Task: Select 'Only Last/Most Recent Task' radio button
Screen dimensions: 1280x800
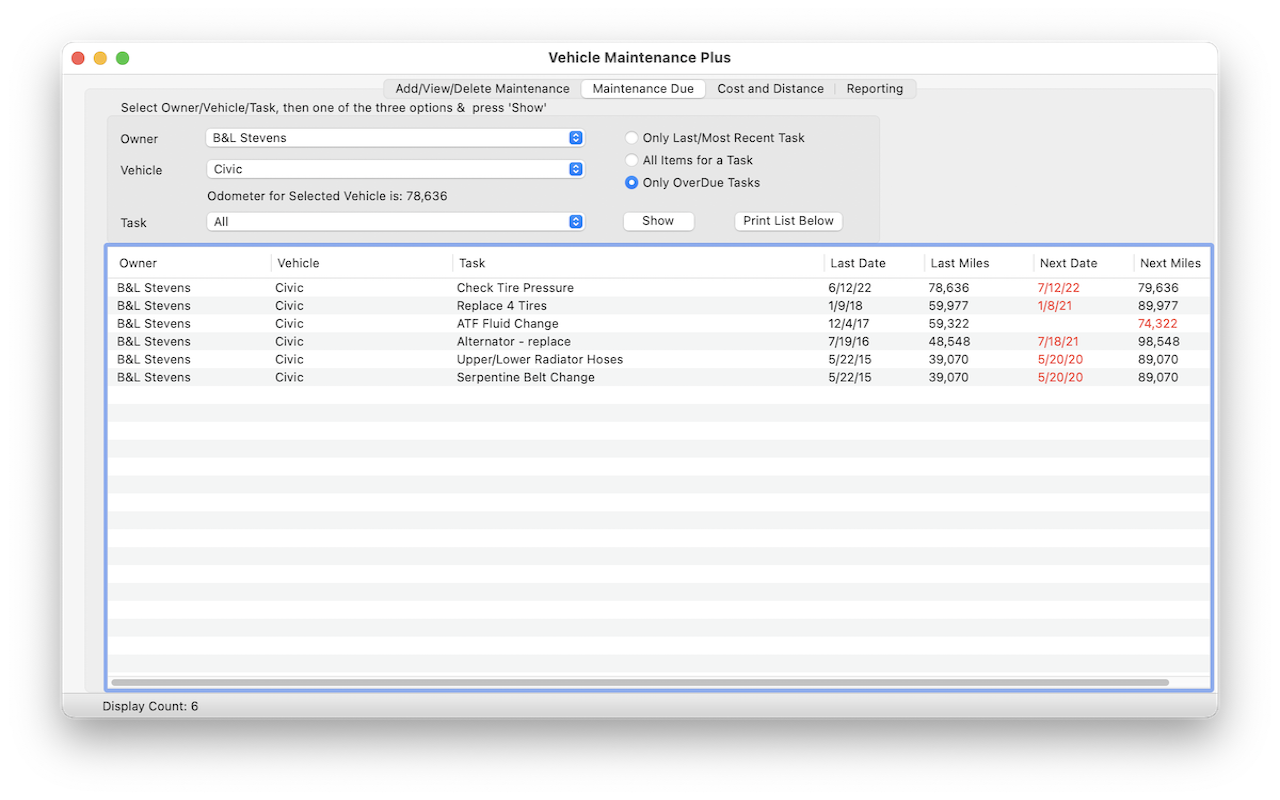Action: [632, 138]
